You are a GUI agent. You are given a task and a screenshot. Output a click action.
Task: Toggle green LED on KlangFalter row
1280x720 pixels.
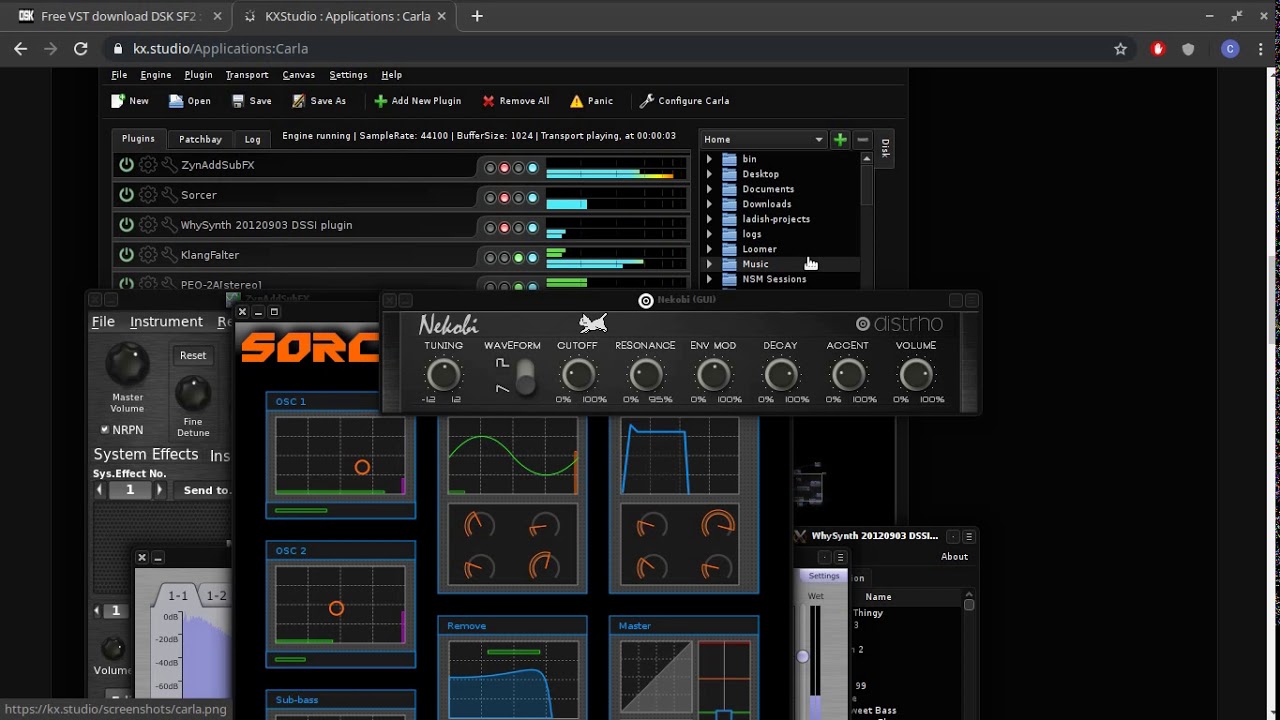tap(518, 258)
